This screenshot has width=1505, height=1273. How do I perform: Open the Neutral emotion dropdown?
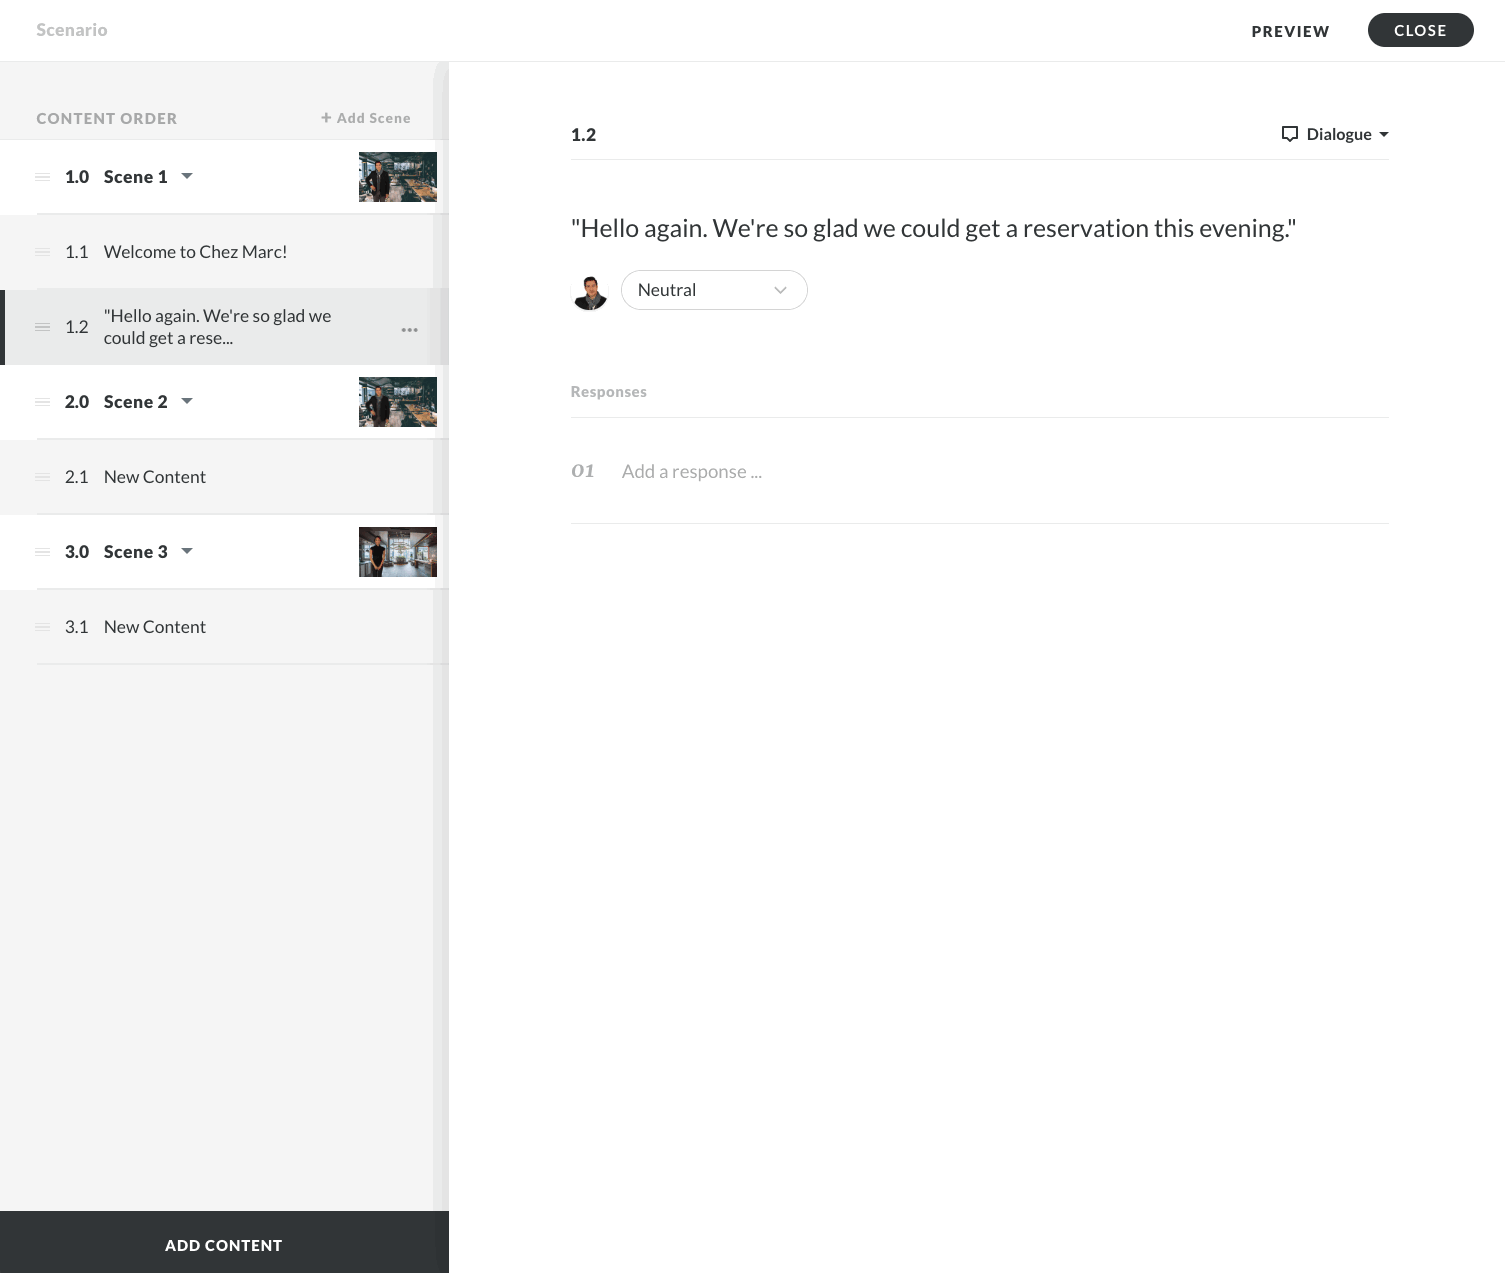tap(714, 290)
